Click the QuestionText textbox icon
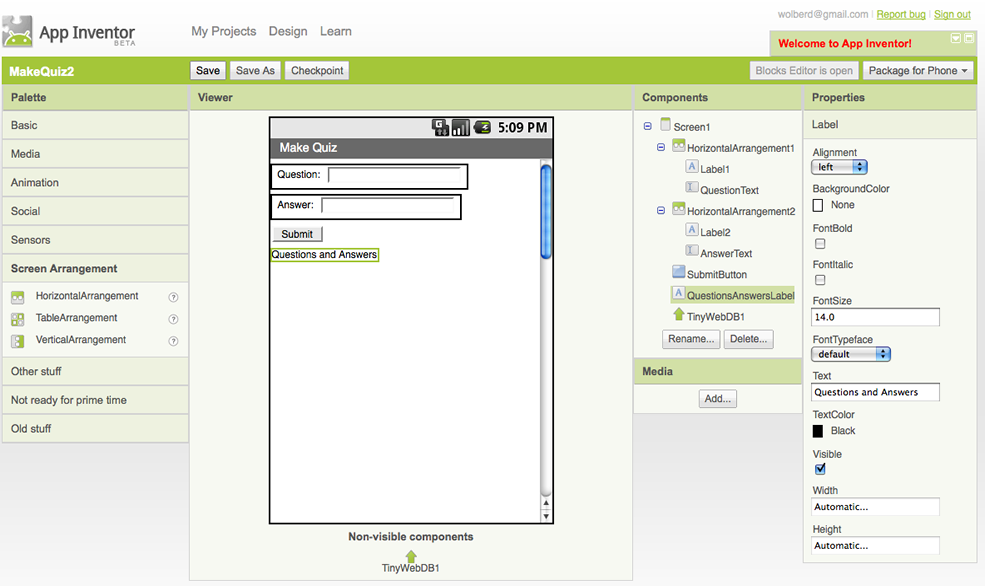 pos(692,187)
